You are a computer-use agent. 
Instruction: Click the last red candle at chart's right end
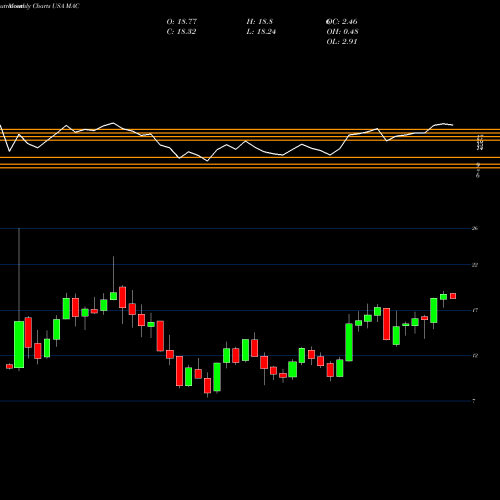(453, 296)
